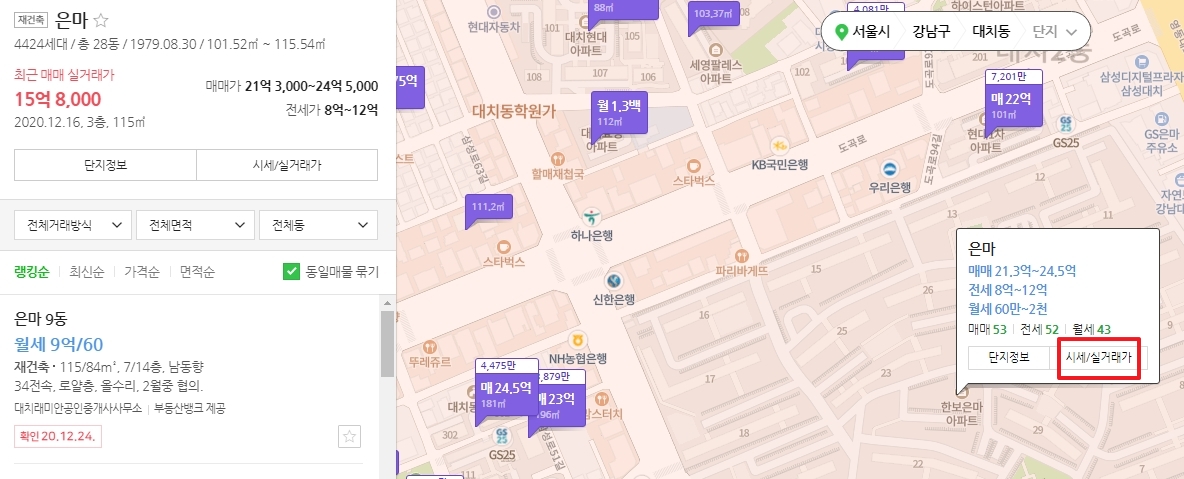Click 전세 52 count in popup

[x=1039, y=329]
